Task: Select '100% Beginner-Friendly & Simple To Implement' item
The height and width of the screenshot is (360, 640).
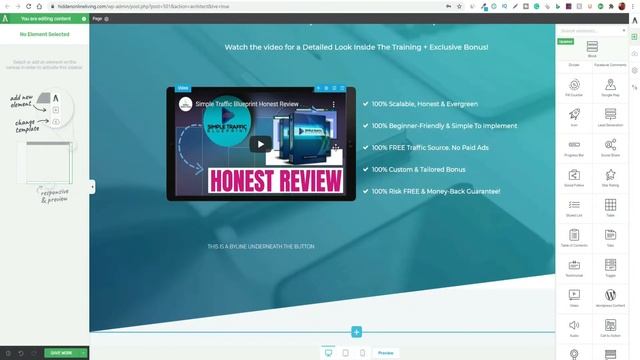Action: 444,126
